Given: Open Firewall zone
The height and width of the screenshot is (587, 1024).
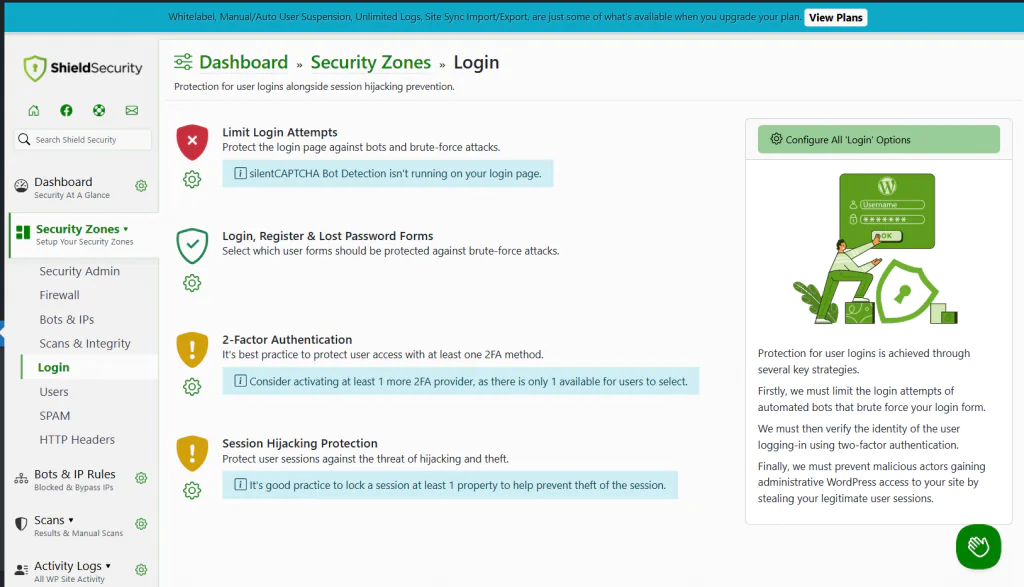Looking at the screenshot, I should 59,295.
